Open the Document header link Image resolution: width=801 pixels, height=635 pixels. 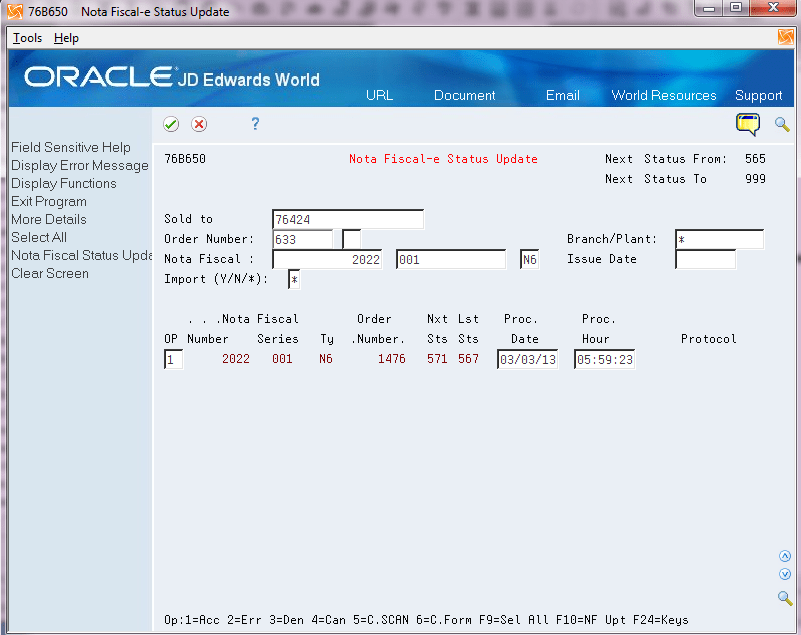[x=464, y=96]
